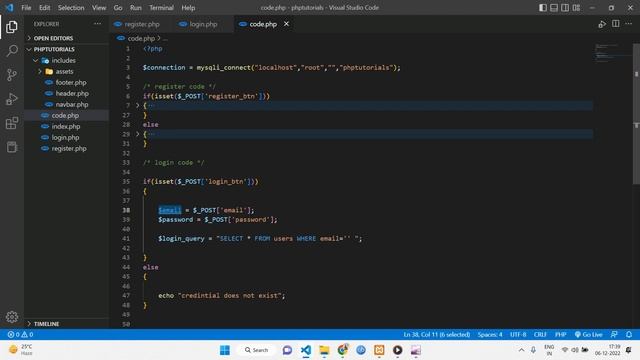Open the Manage gear menu
This screenshot has height=360, width=640.
coord(12,317)
